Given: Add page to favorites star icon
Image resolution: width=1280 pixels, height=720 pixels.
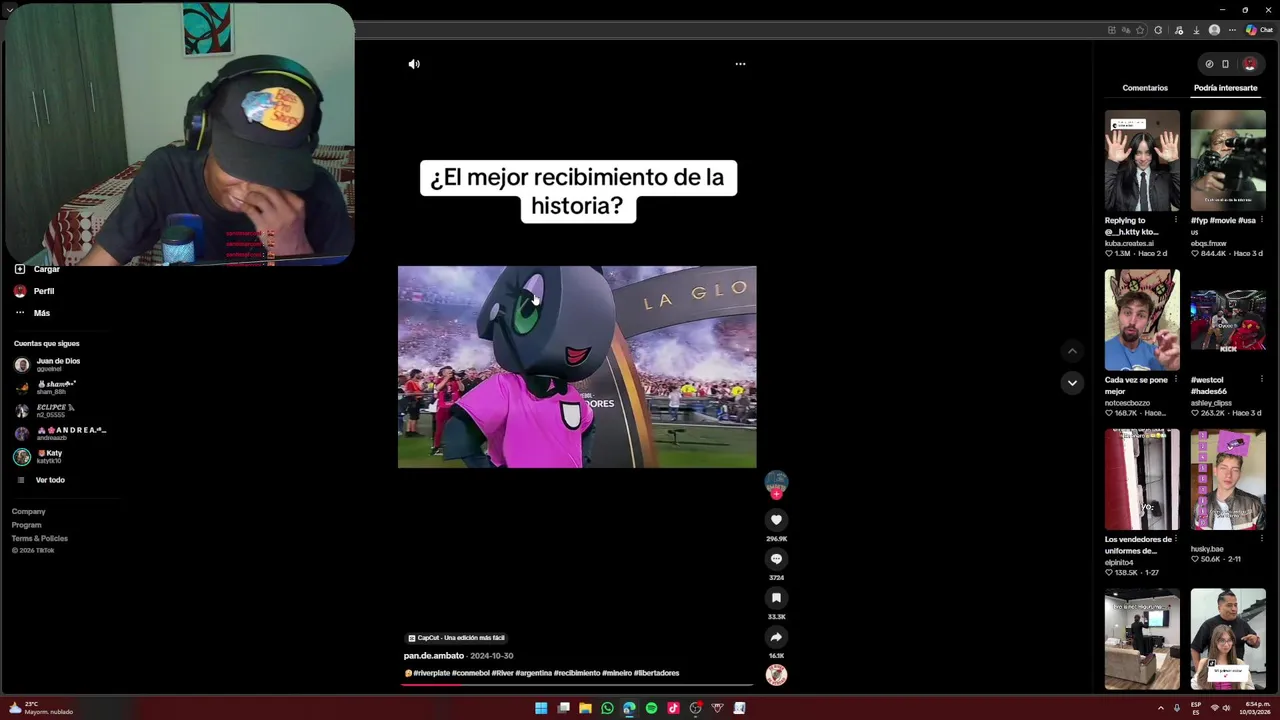Looking at the screenshot, I should (x=1140, y=30).
